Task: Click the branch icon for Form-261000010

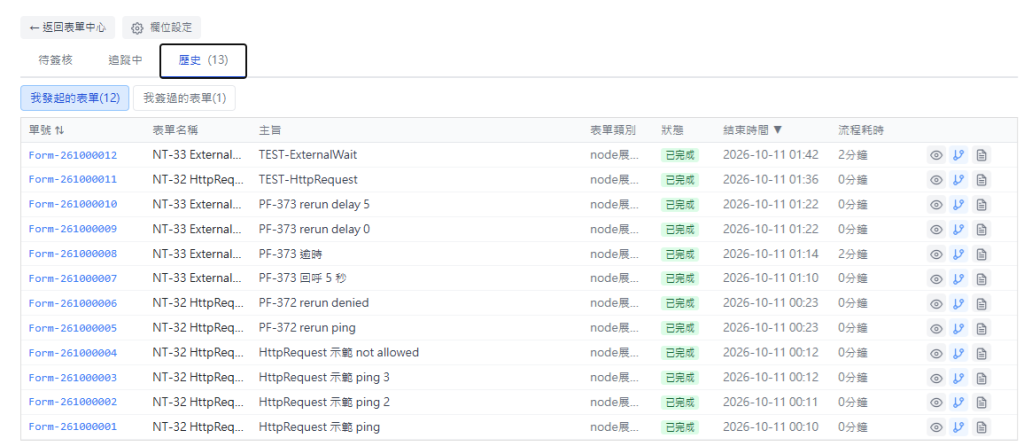Action: (959, 204)
